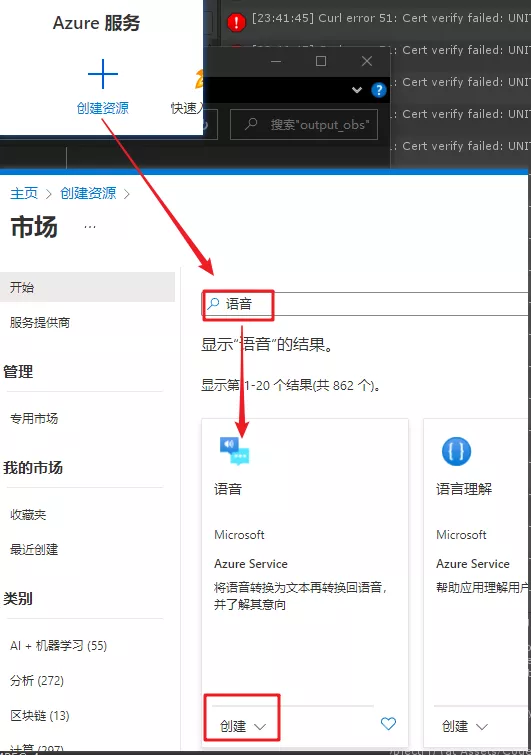Click the magnifier icon in the marketplace search
The image size is (531, 755).
(x=213, y=303)
